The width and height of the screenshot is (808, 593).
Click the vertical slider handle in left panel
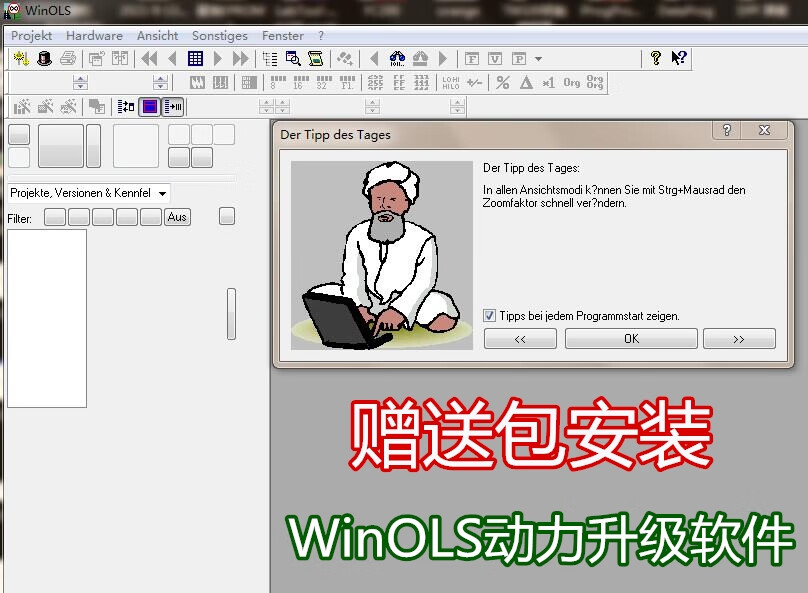point(232,314)
